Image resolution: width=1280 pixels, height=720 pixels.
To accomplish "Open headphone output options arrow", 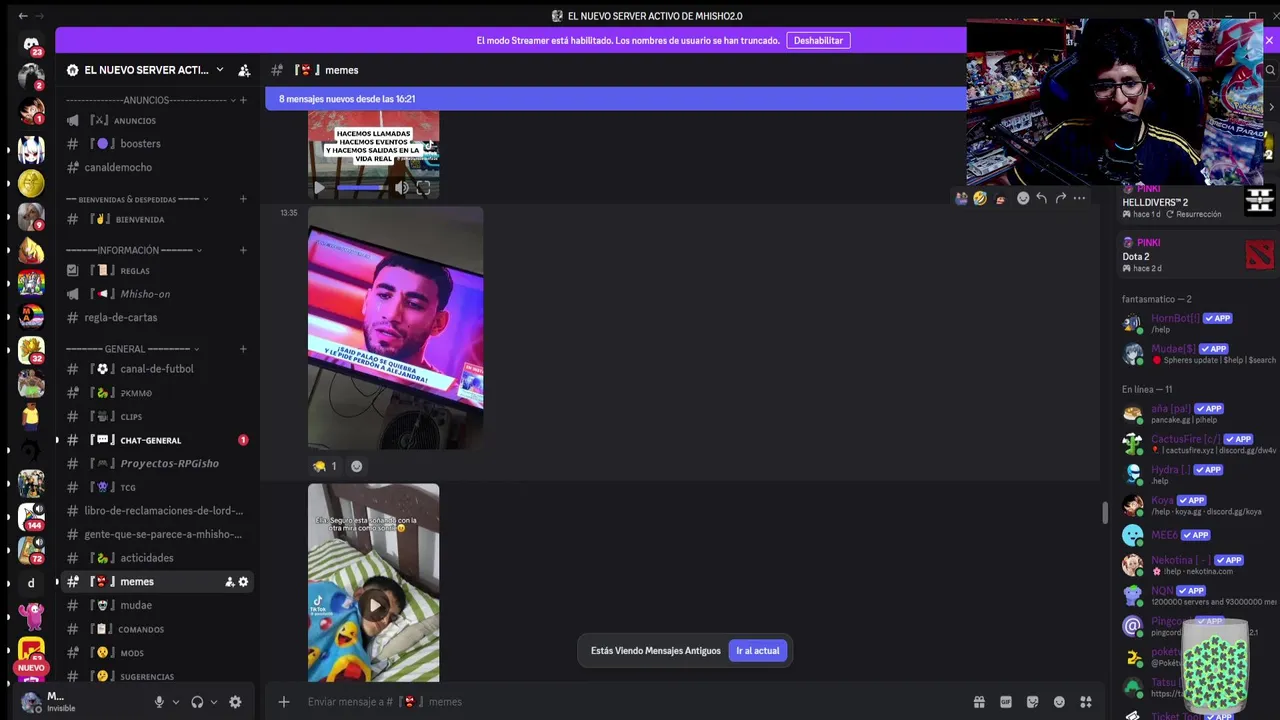I will click(215, 702).
